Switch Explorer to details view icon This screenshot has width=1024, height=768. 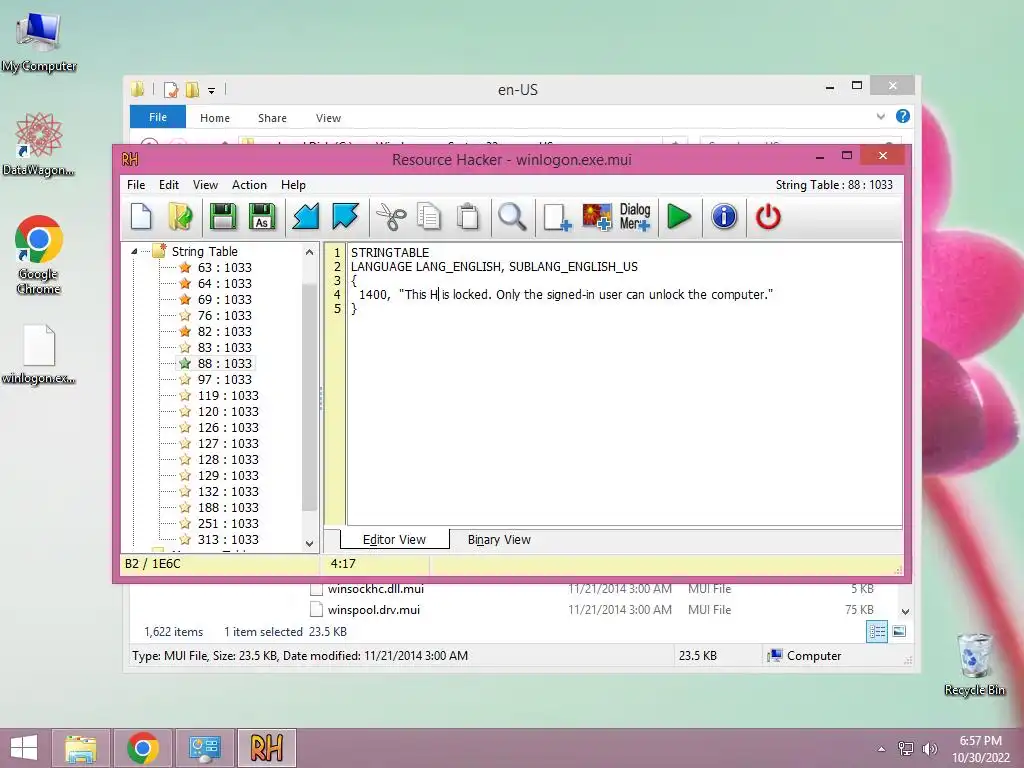(x=876, y=631)
